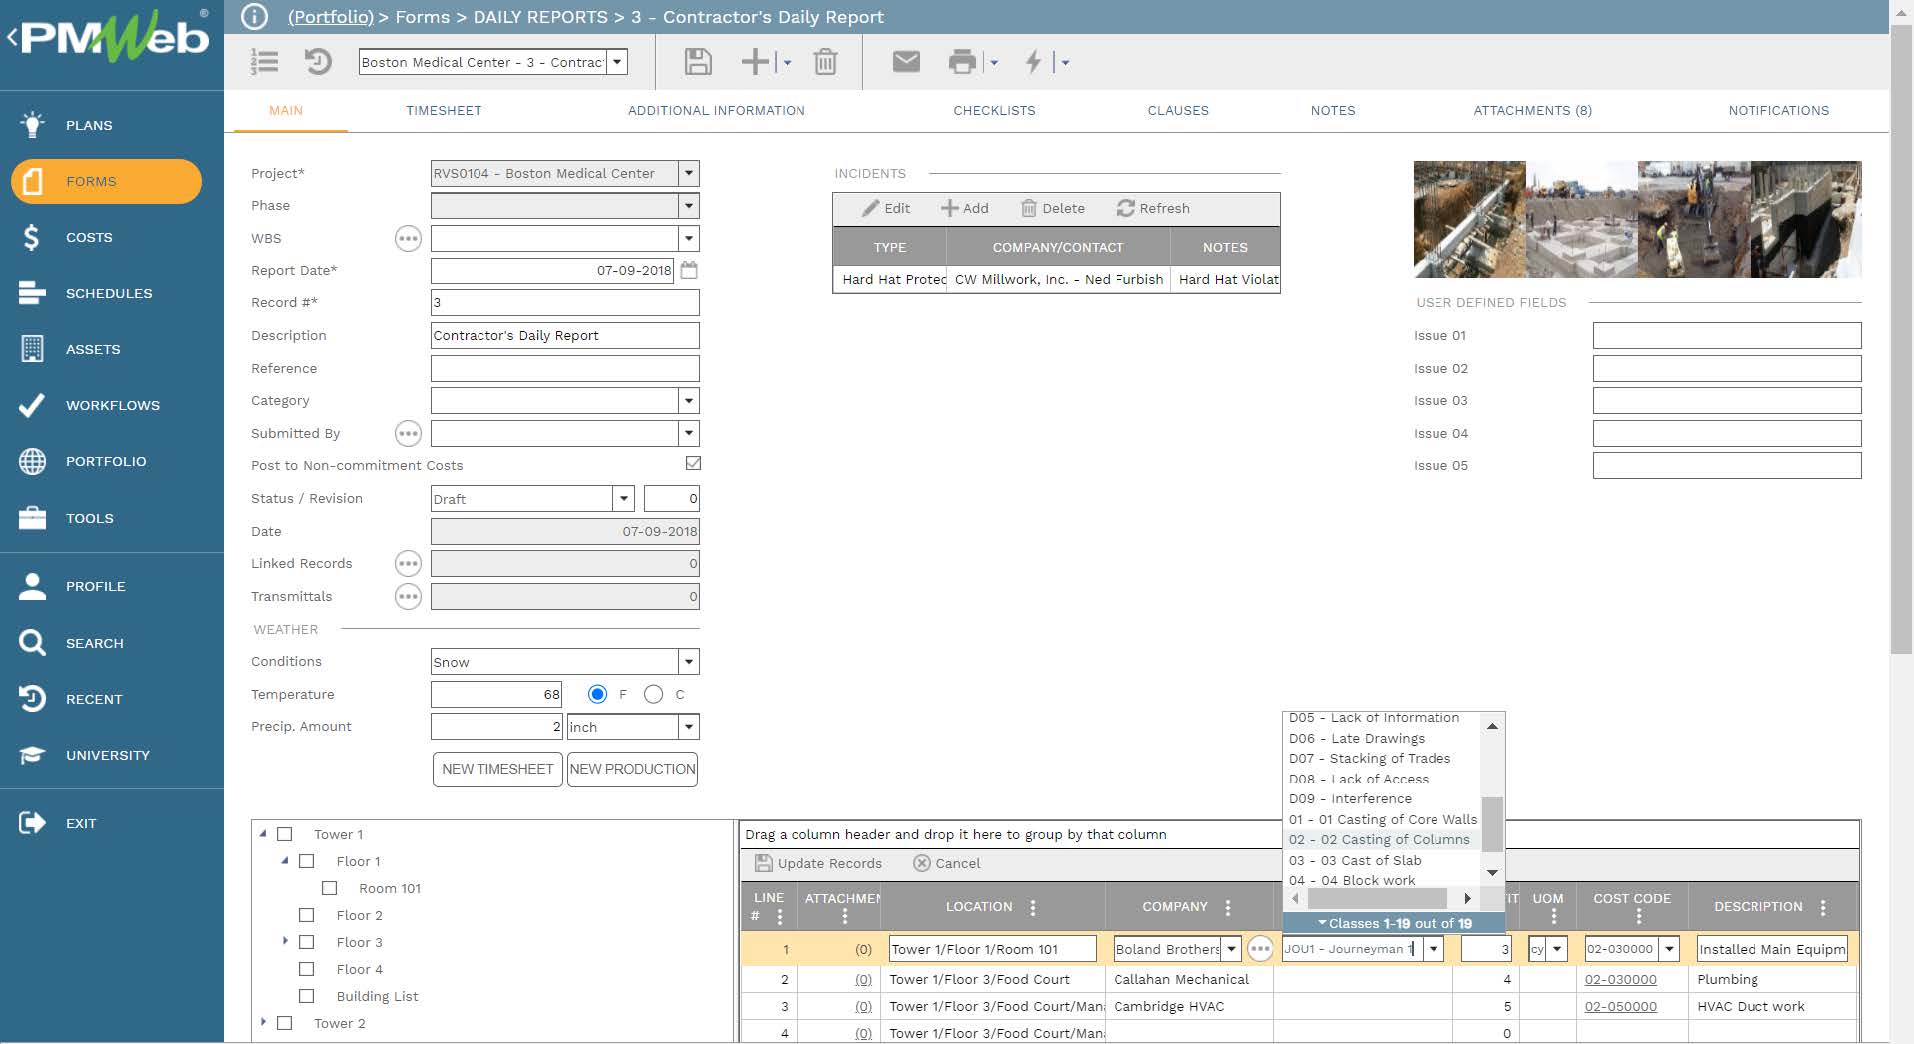Click the Submitted By ellipsis button
The image size is (1914, 1044).
pos(408,433)
